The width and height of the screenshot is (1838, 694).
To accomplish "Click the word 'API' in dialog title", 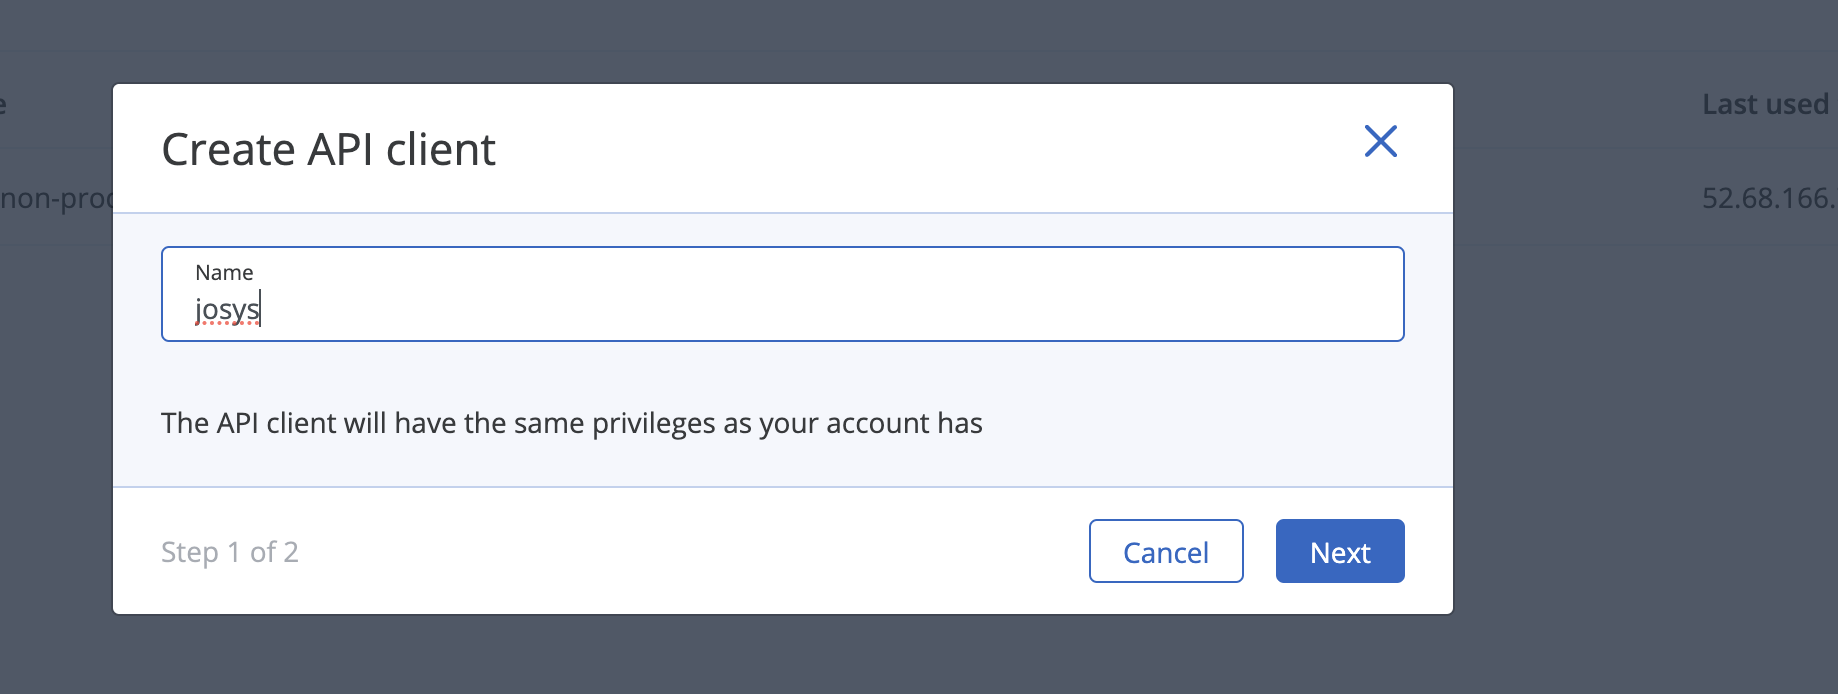I will (x=340, y=150).
